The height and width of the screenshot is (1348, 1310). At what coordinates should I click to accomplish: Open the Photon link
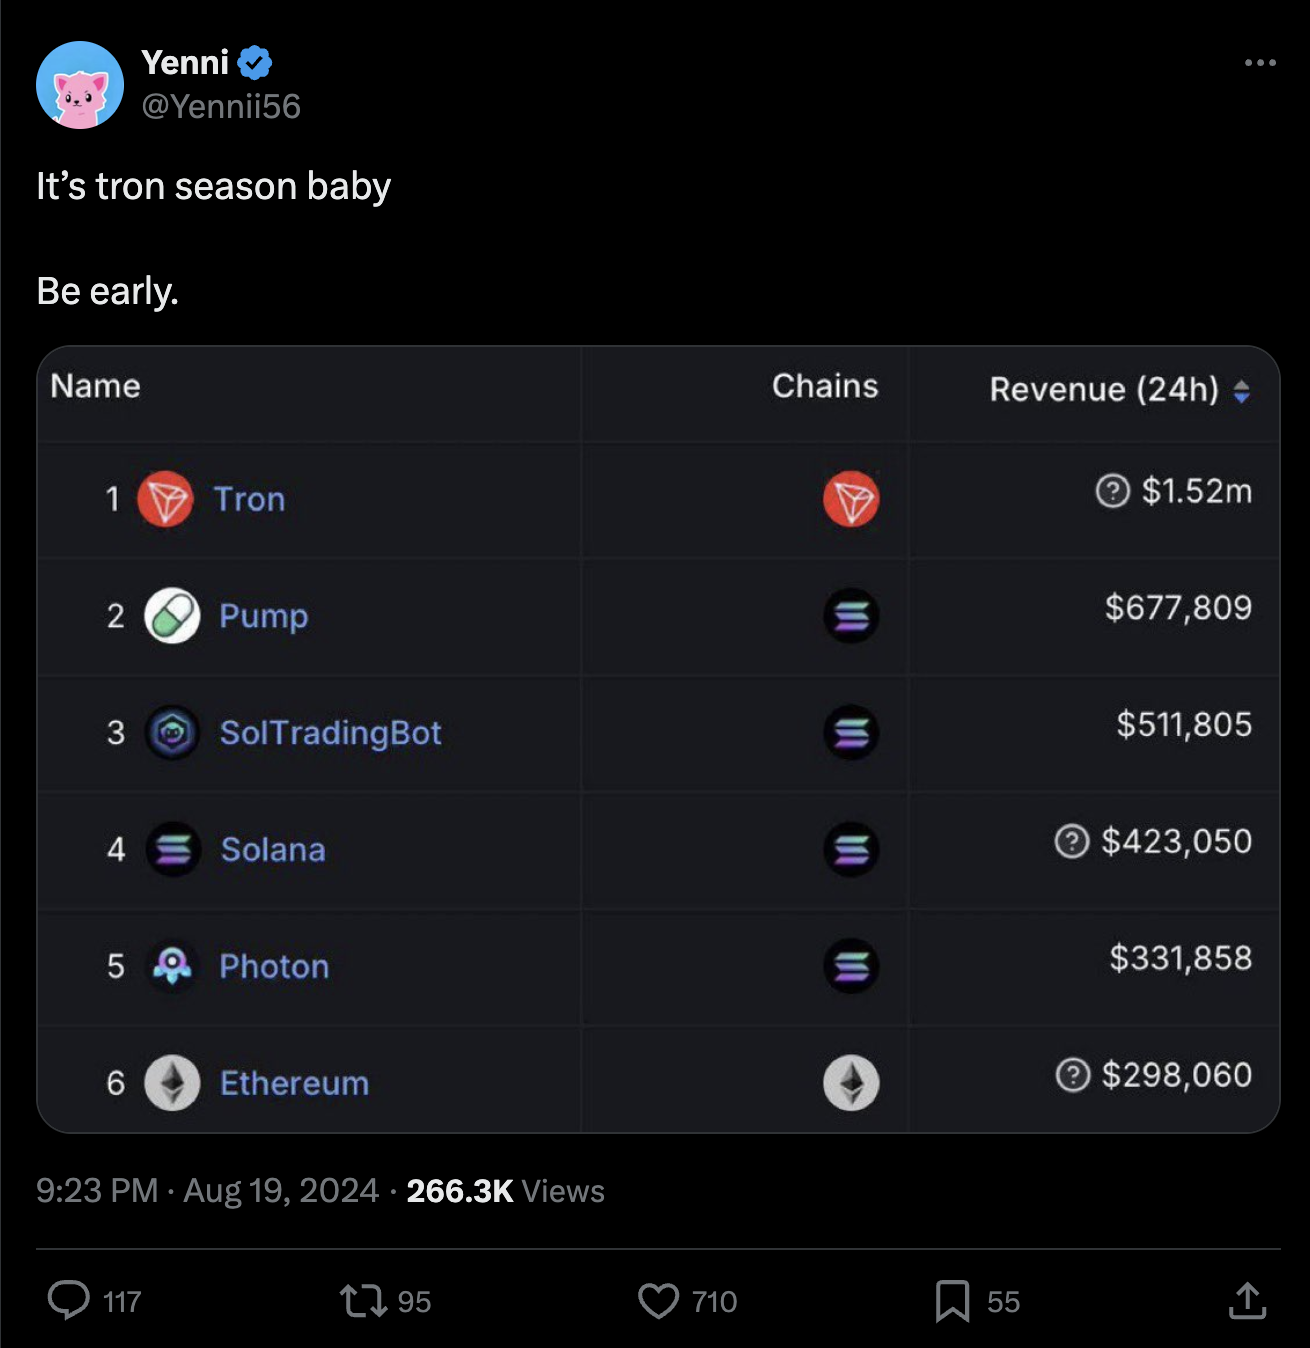(274, 966)
